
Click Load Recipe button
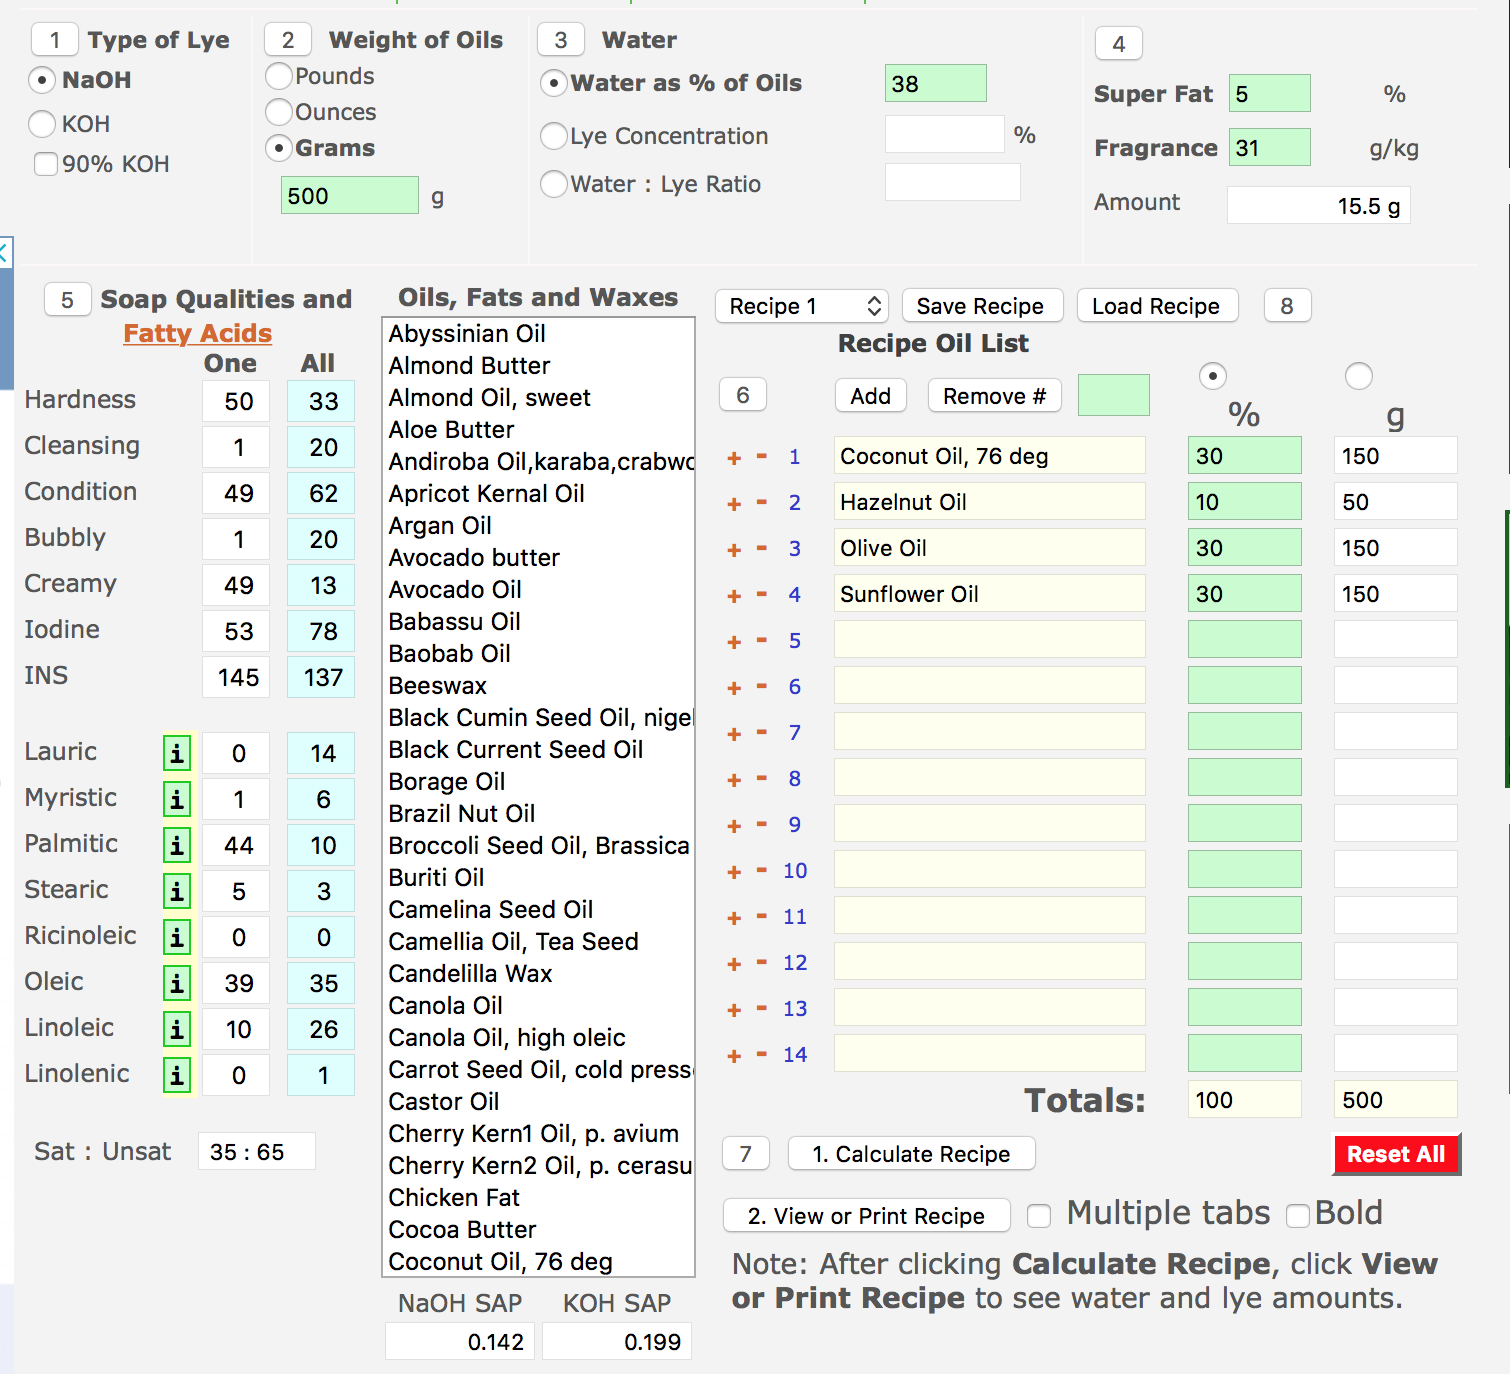[1156, 306]
